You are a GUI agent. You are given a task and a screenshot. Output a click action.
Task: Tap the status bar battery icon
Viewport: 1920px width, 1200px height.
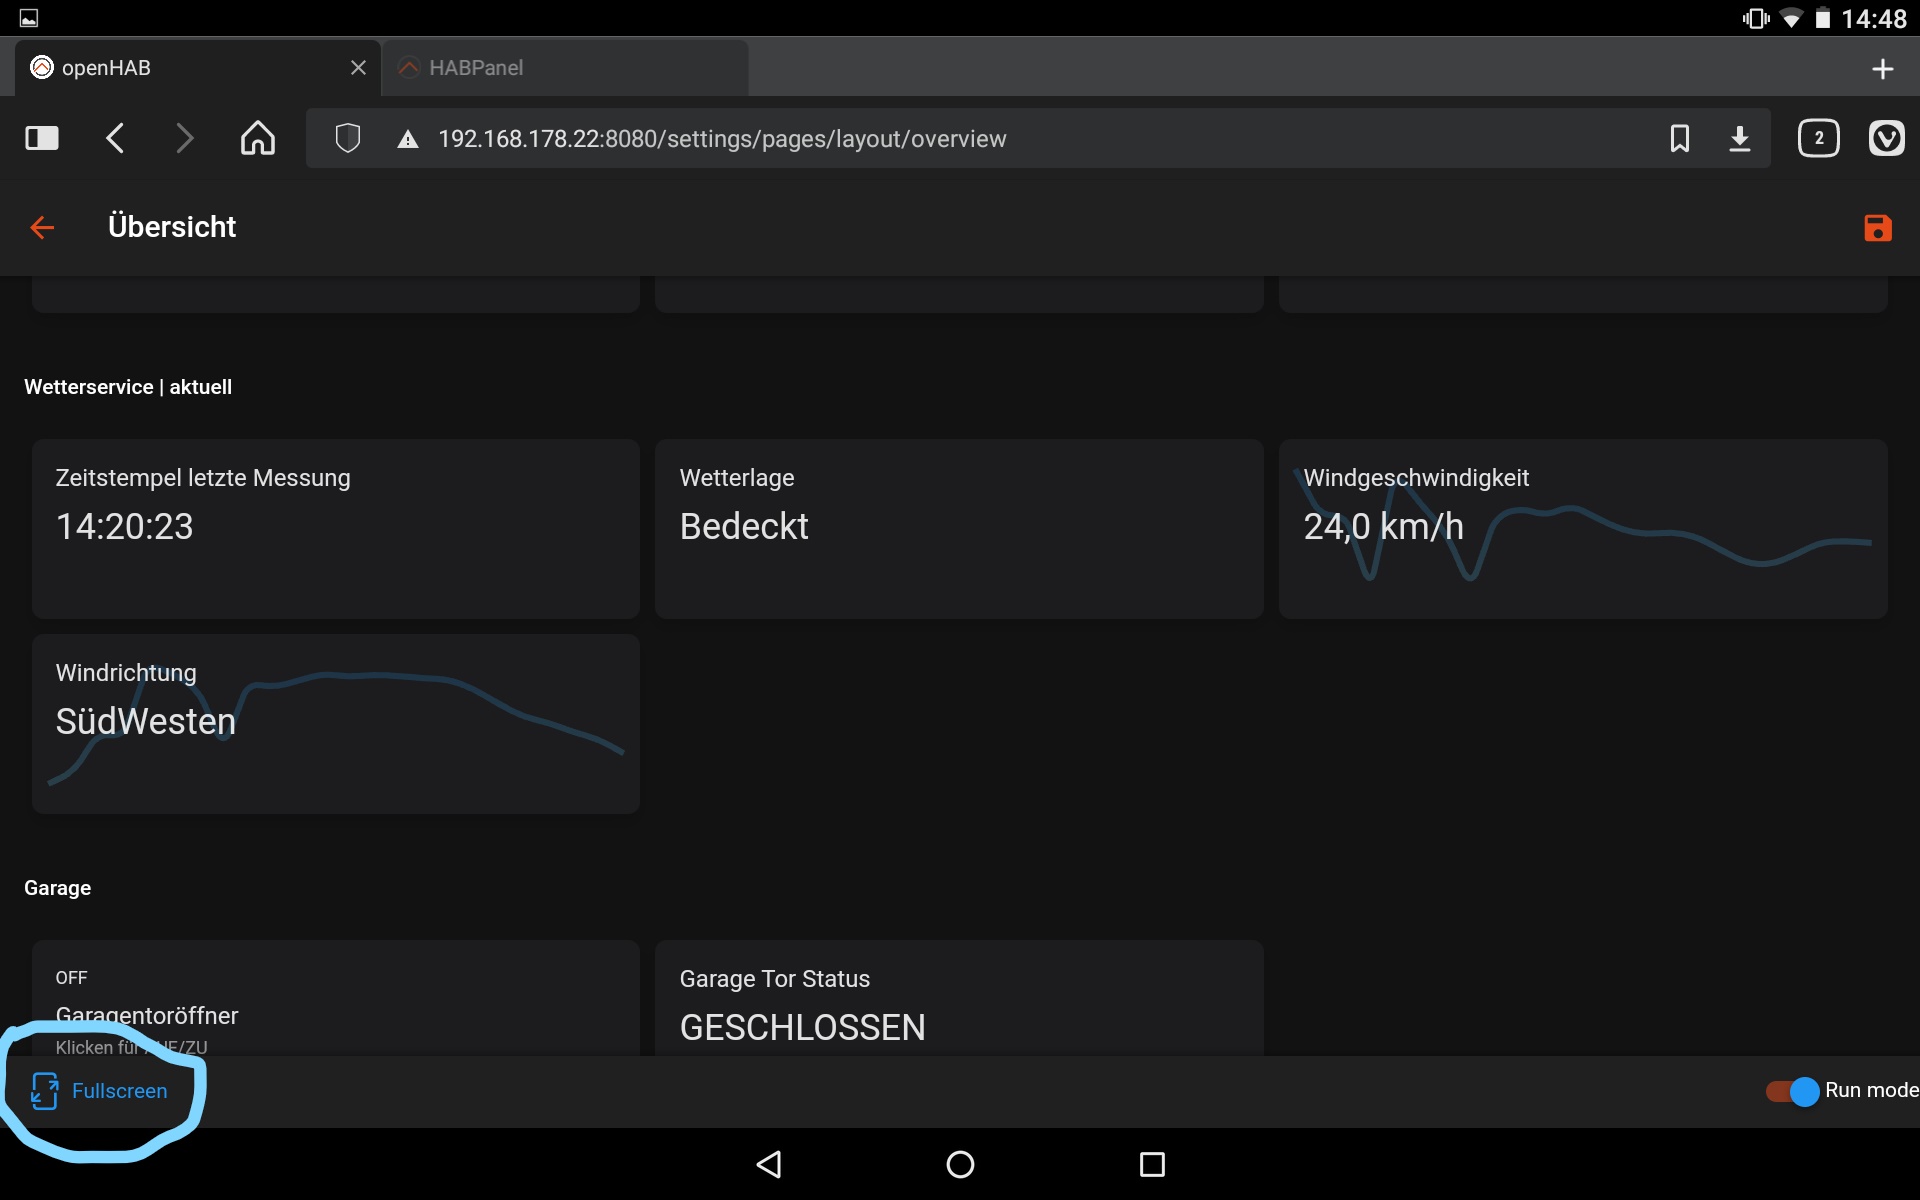[1823, 19]
